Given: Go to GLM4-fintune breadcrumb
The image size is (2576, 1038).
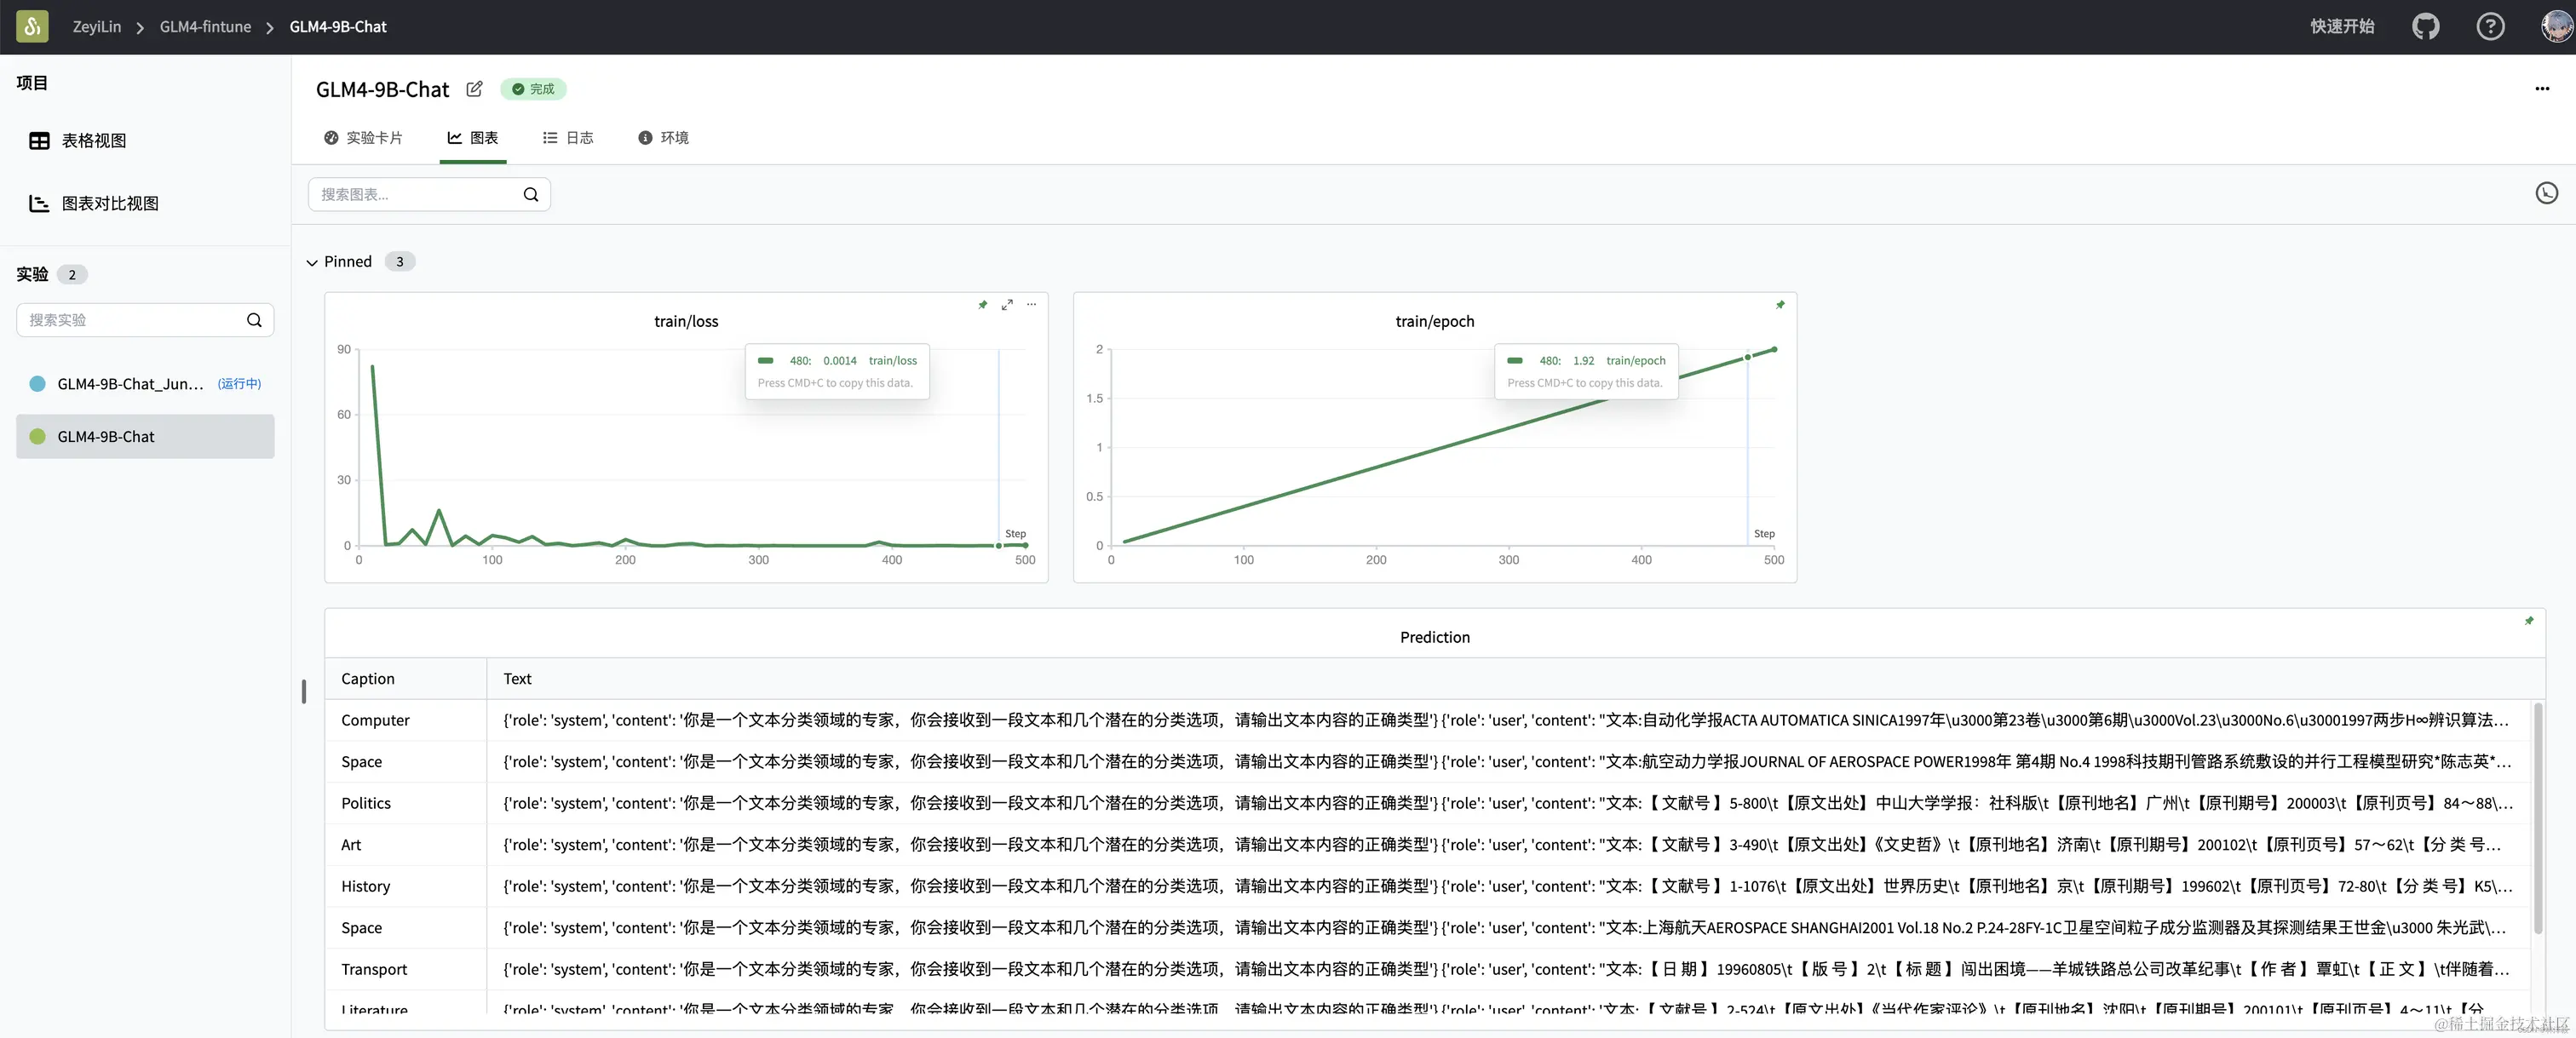Looking at the screenshot, I should 205,27.
